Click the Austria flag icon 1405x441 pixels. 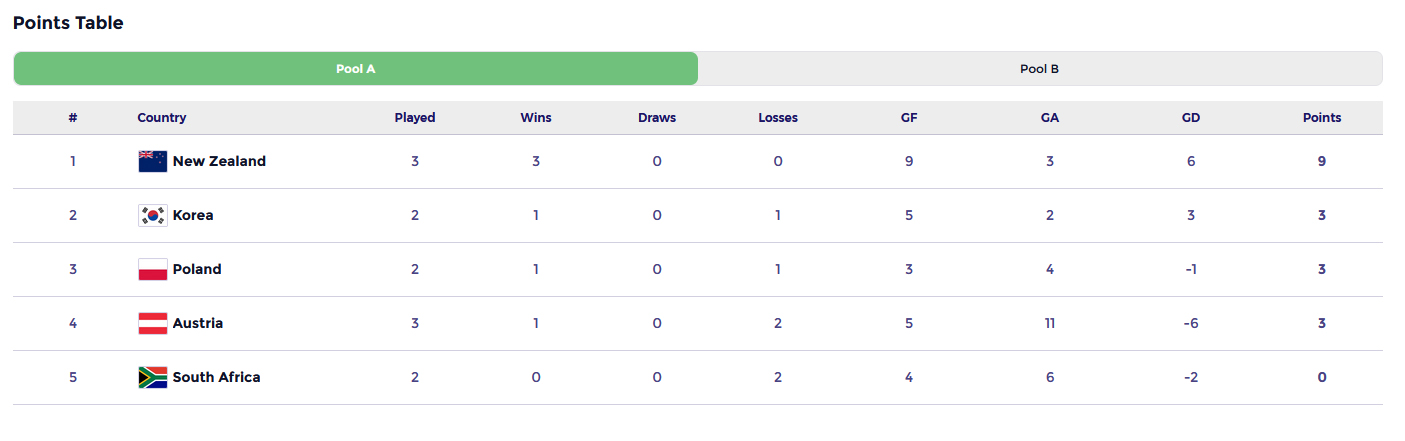152,323
